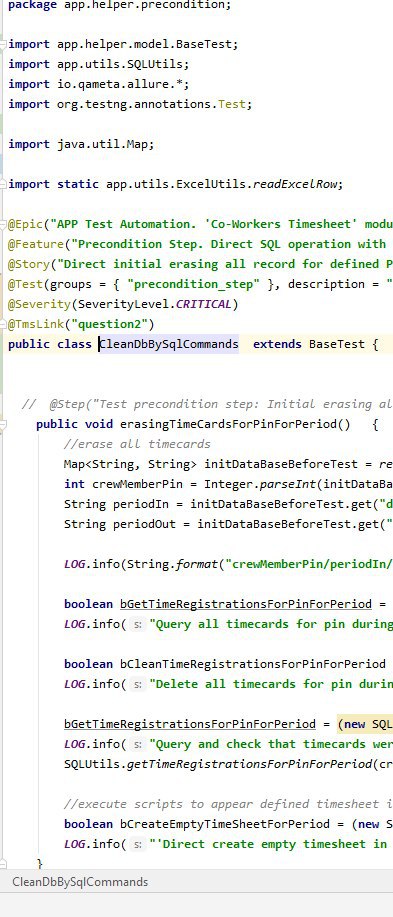The image size is (393, 917).
Task: Click 'description' attribute in the @Test annotation
Action: pos(326,284)
